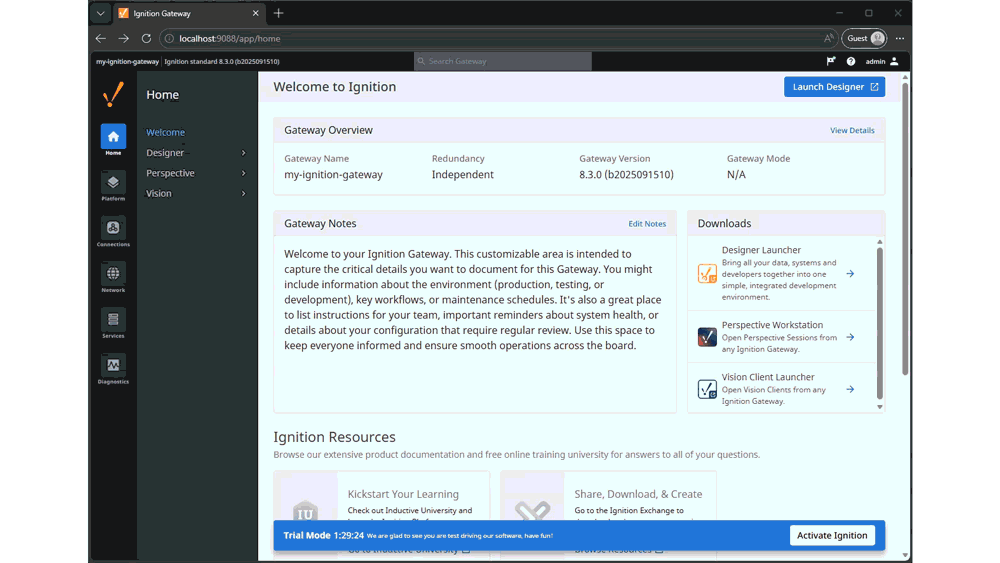Click the Trial Mode timer text

(x=323, y=535)
